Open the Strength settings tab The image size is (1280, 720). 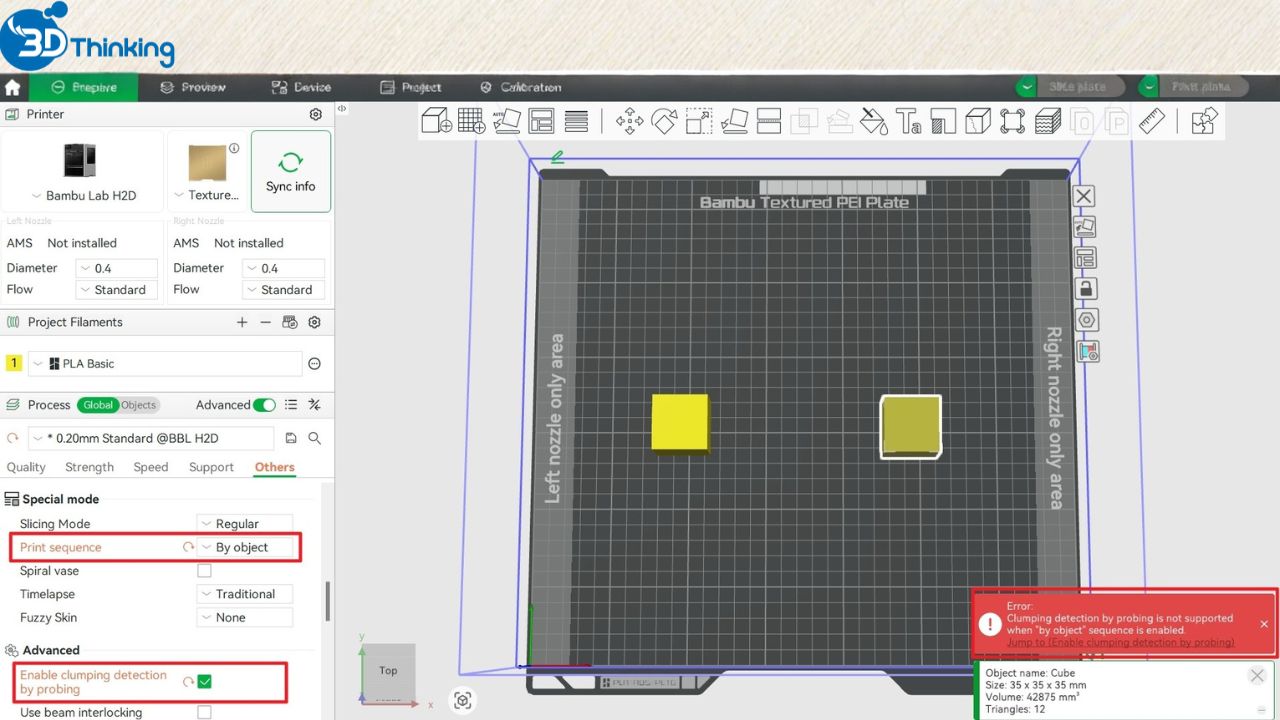coord(90,467)
